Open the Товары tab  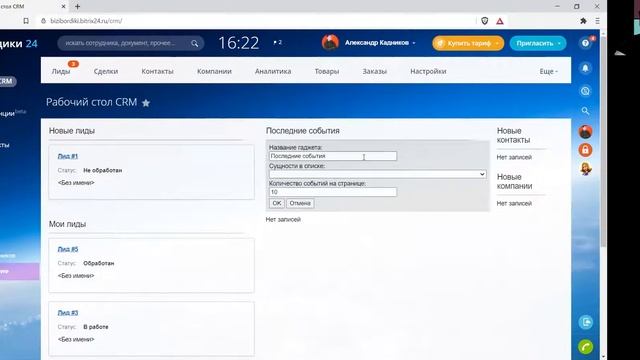point(327,71)
